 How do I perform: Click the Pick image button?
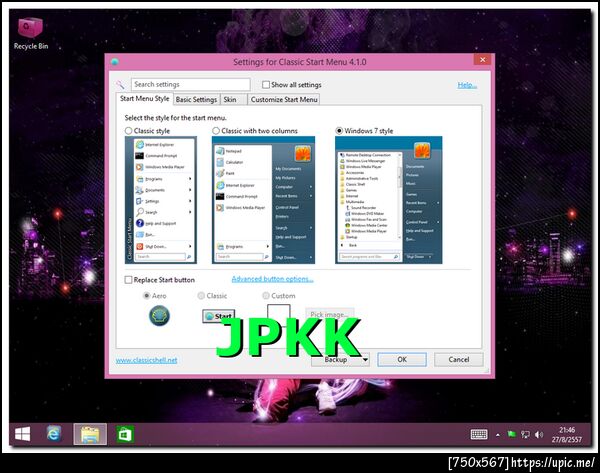coord(329,315)
